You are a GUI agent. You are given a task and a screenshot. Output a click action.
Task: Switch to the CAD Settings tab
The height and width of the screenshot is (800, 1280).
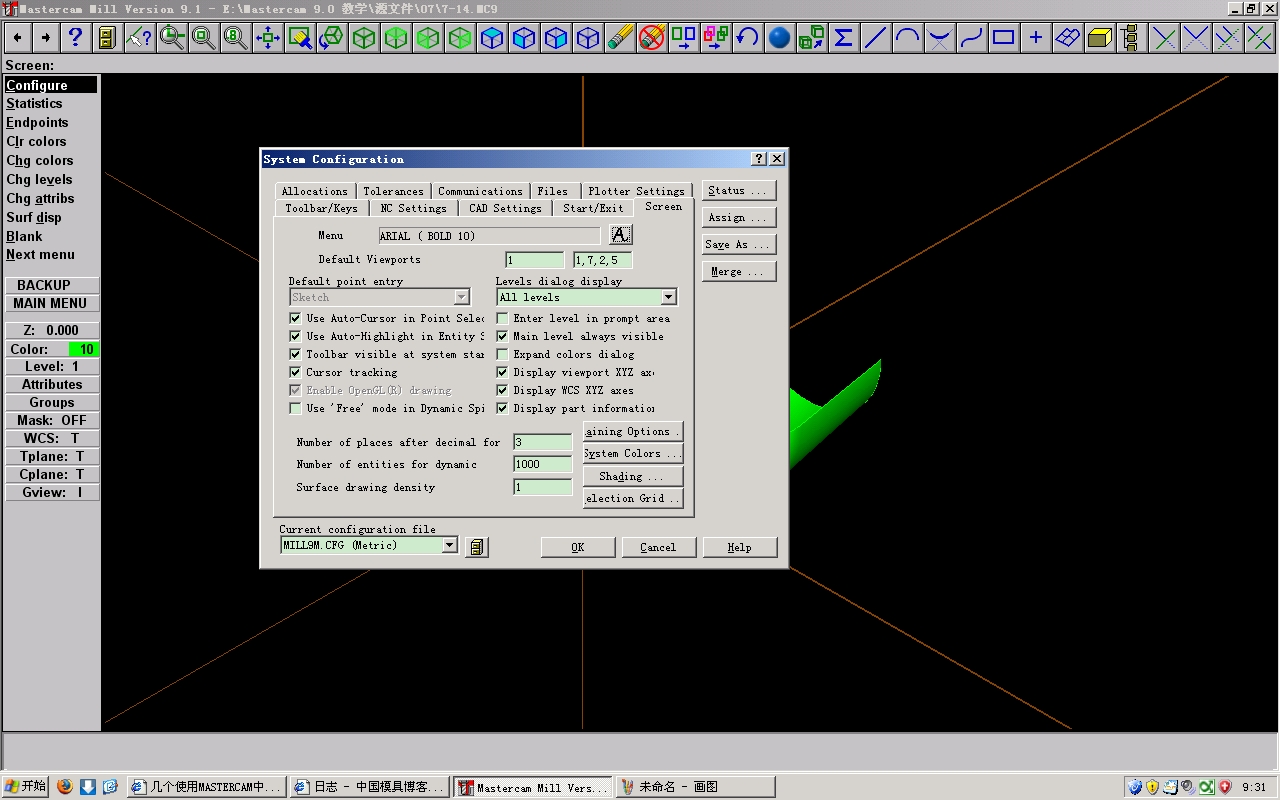[x=505, y=208]
